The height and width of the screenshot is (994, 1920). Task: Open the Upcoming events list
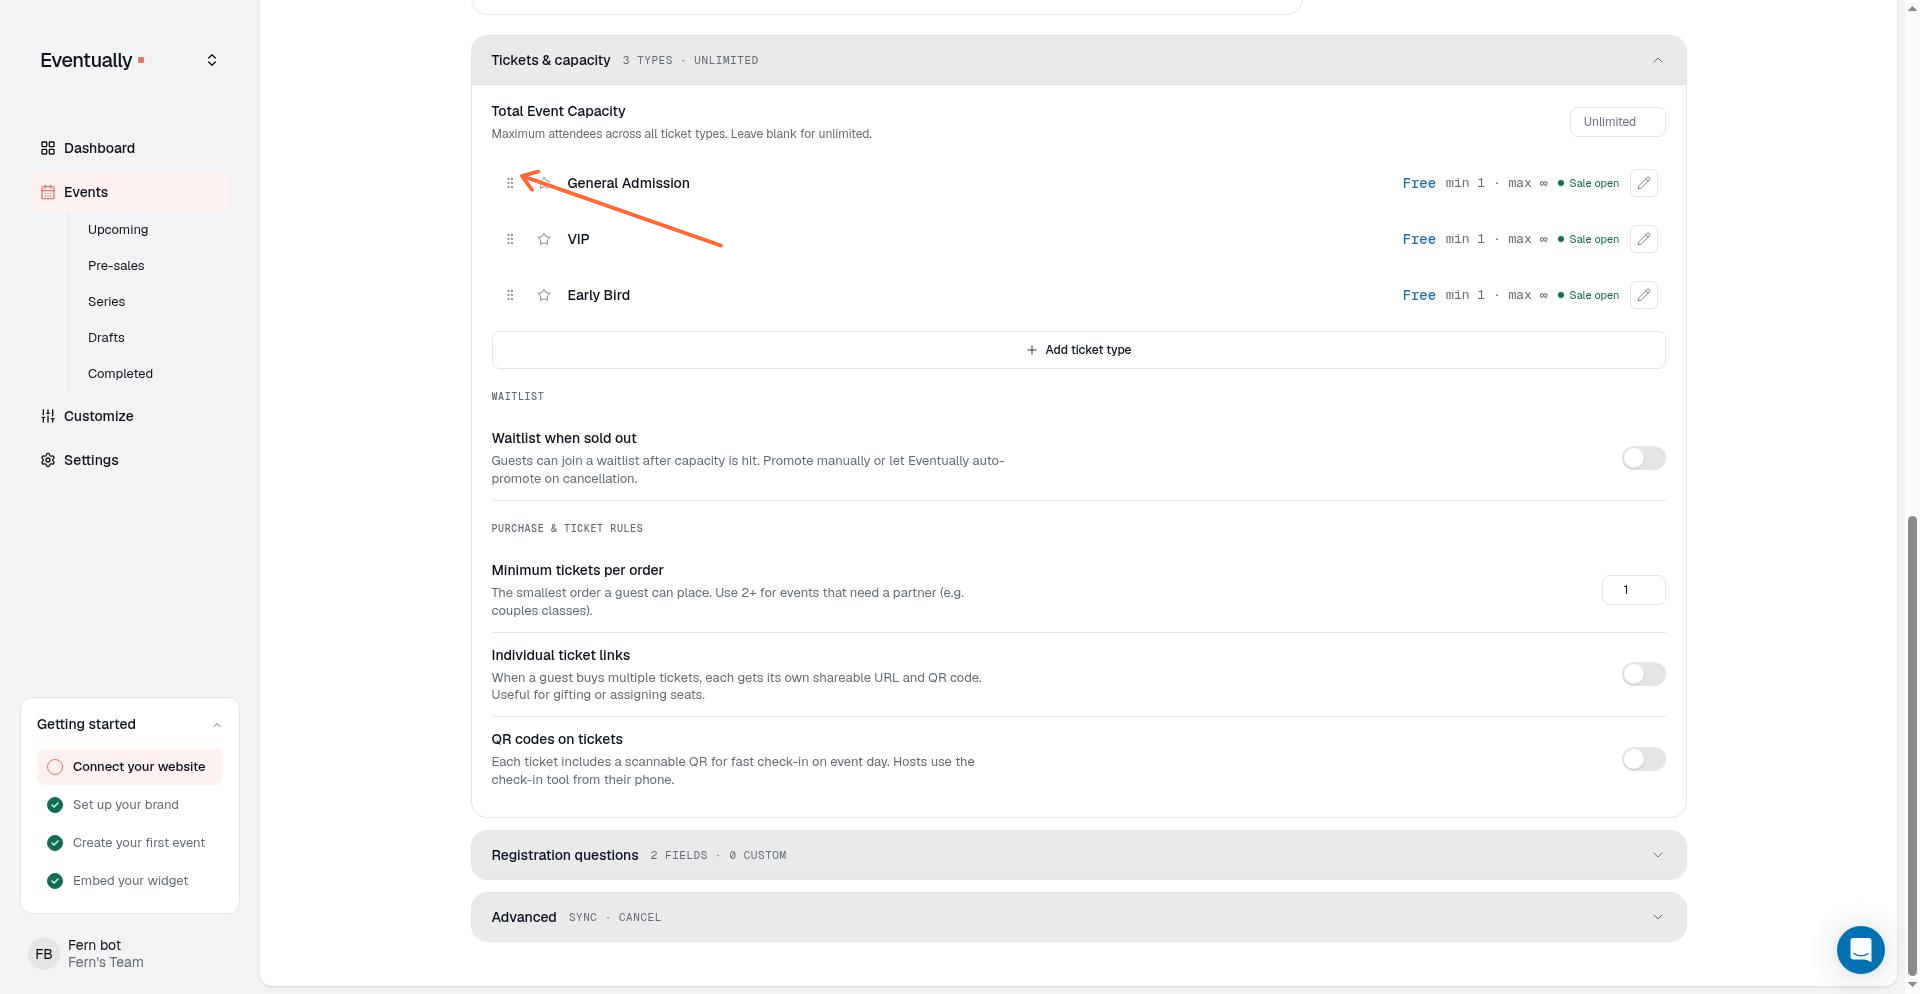pyautogui.click(x=118, y=230)
